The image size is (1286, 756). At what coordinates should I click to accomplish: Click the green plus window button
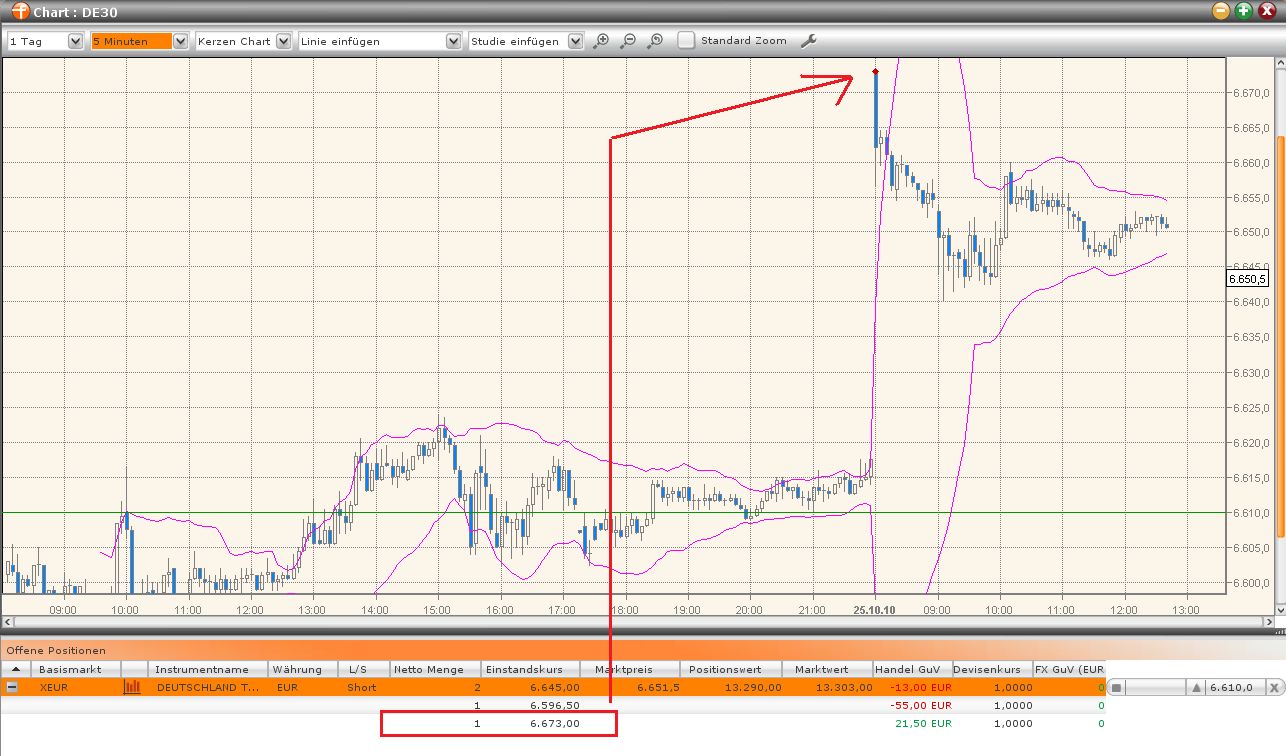[x=1243, y=11]
